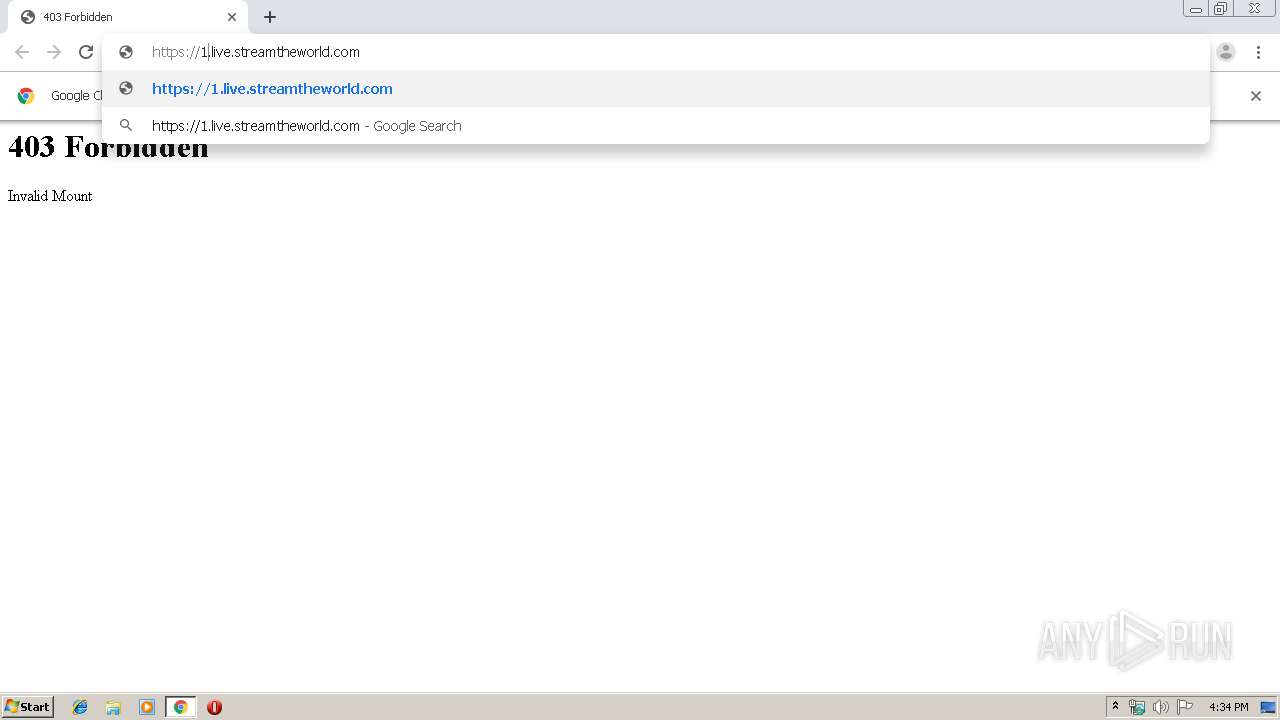The height and width of the screenshot is (720, 1280).
Task: Dismiss the Google Chrome info bar
Action: [1256, 96]
